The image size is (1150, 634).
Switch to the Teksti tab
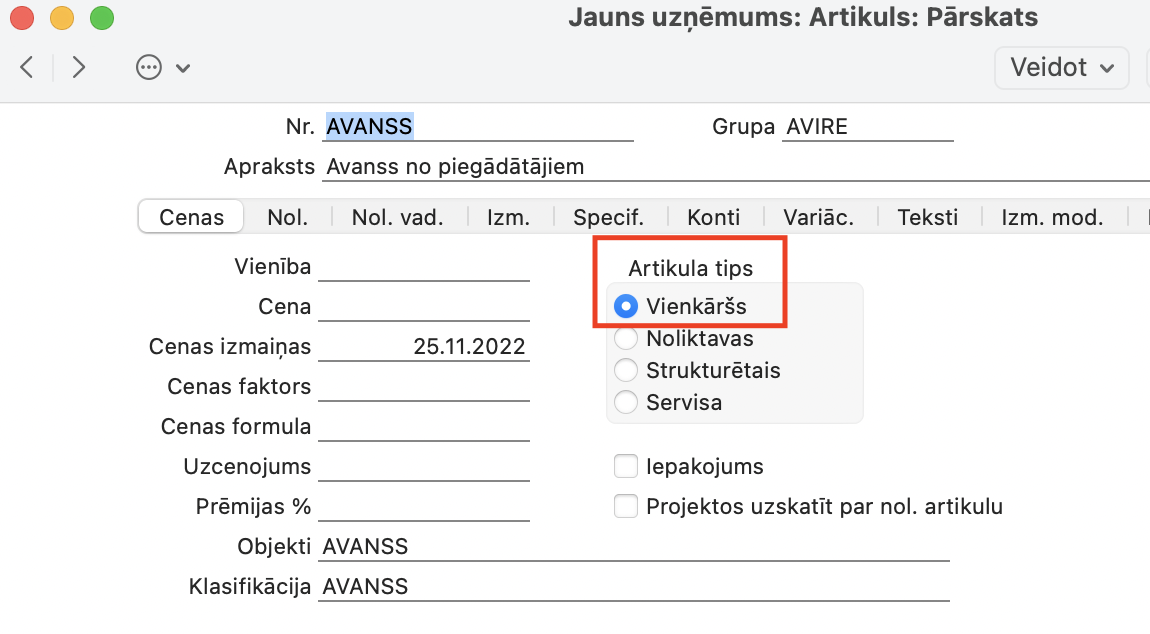coord(927,217)
